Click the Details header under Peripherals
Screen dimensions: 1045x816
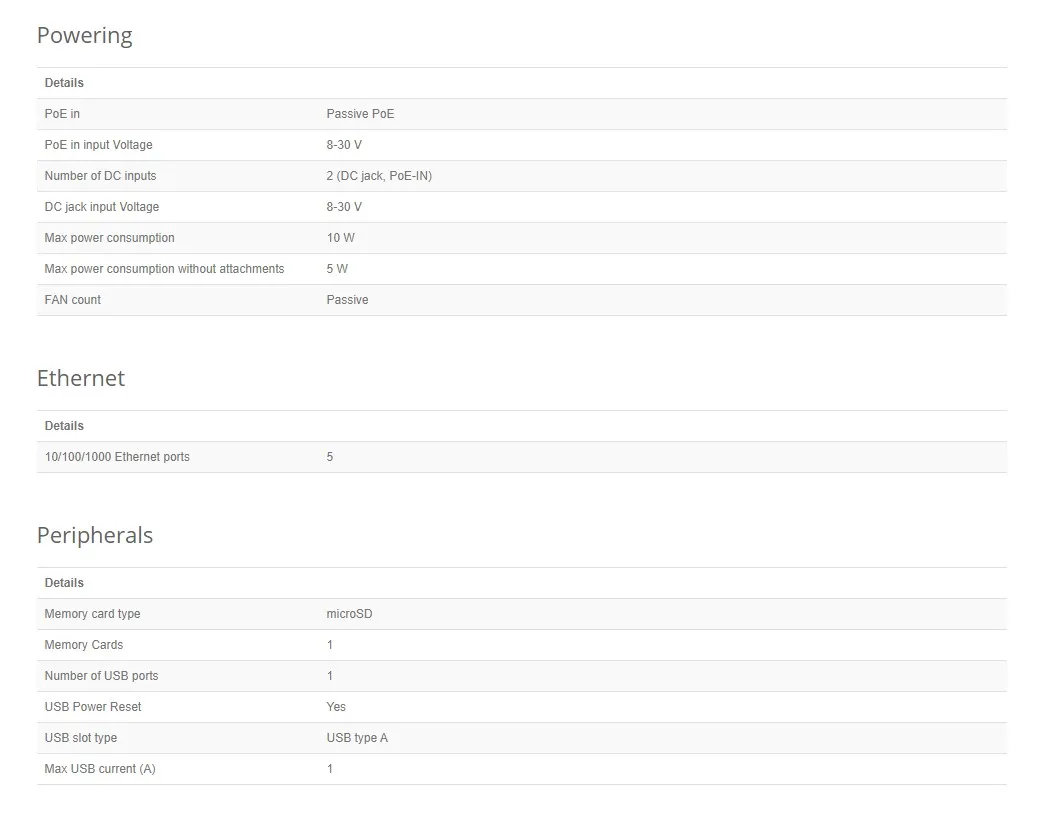[64, 583]
